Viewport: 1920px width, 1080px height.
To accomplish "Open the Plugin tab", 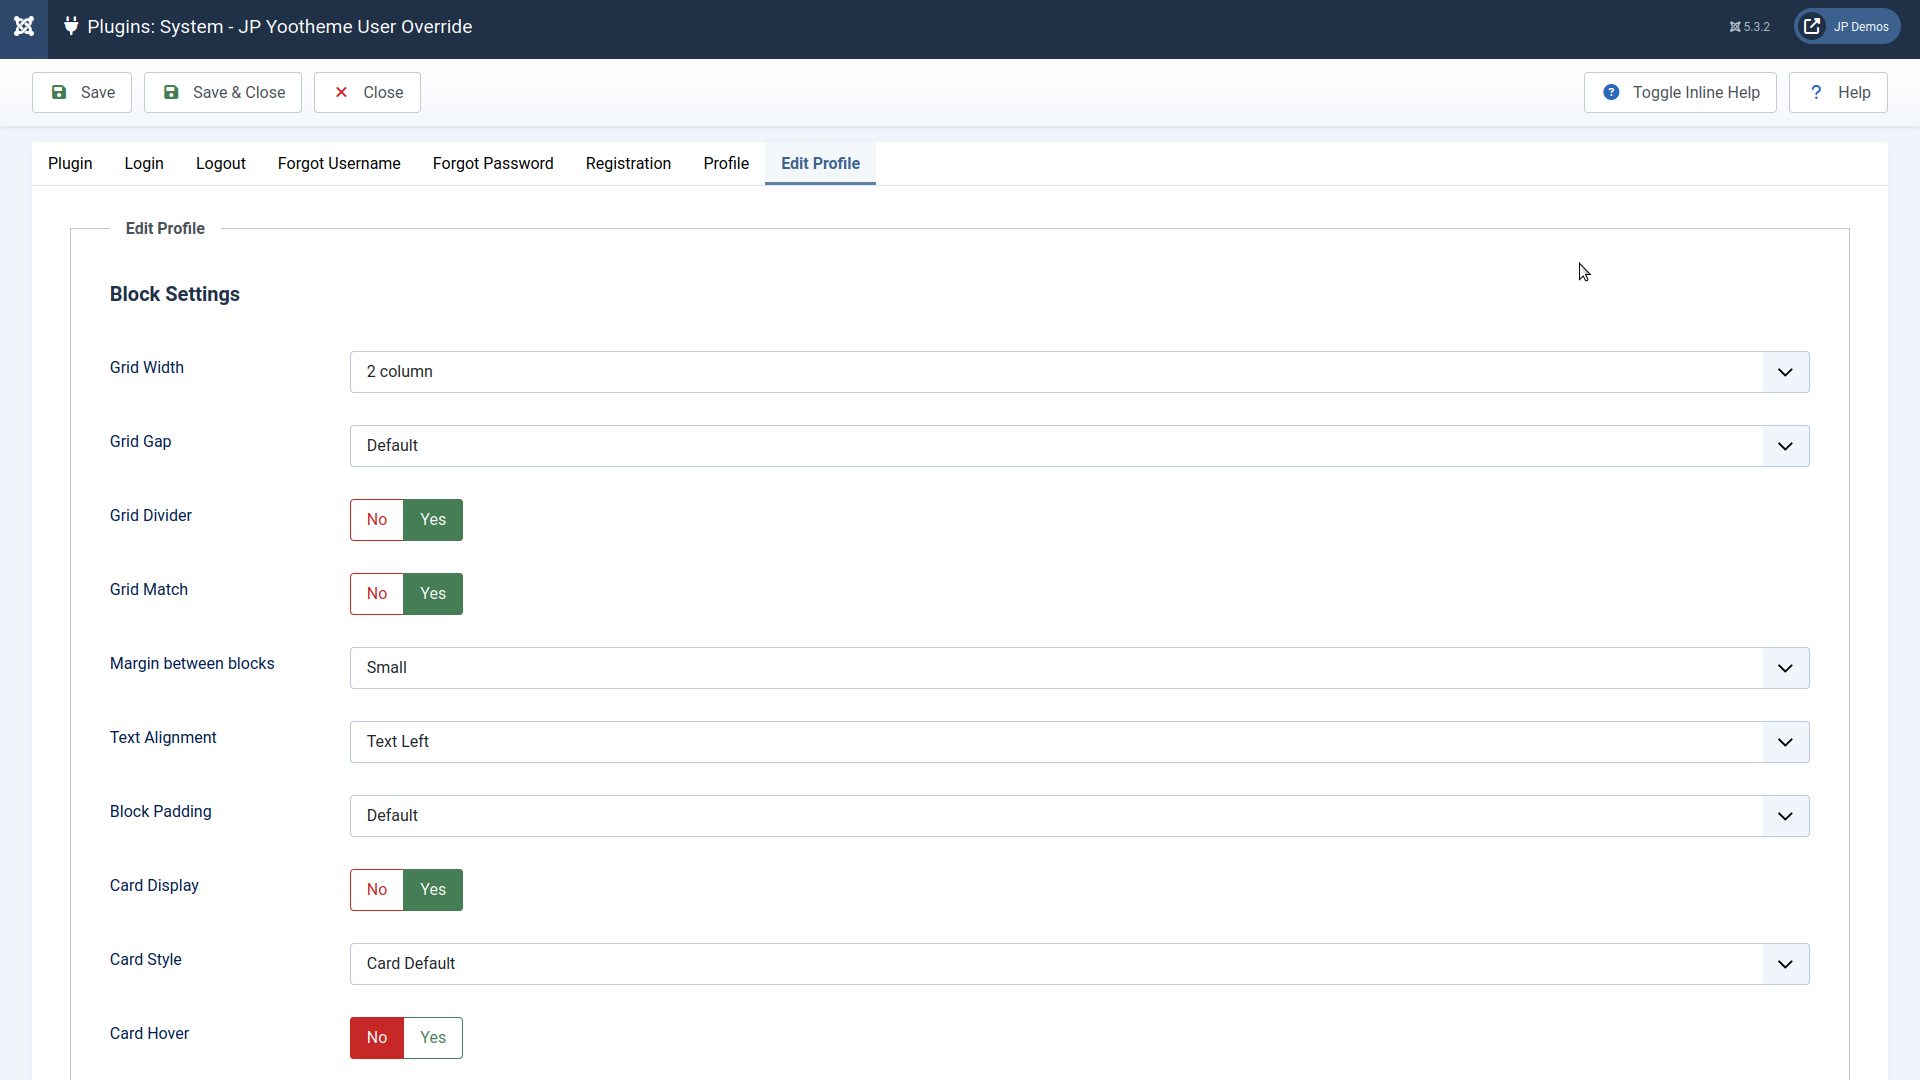I will click(x=70, y=163).
